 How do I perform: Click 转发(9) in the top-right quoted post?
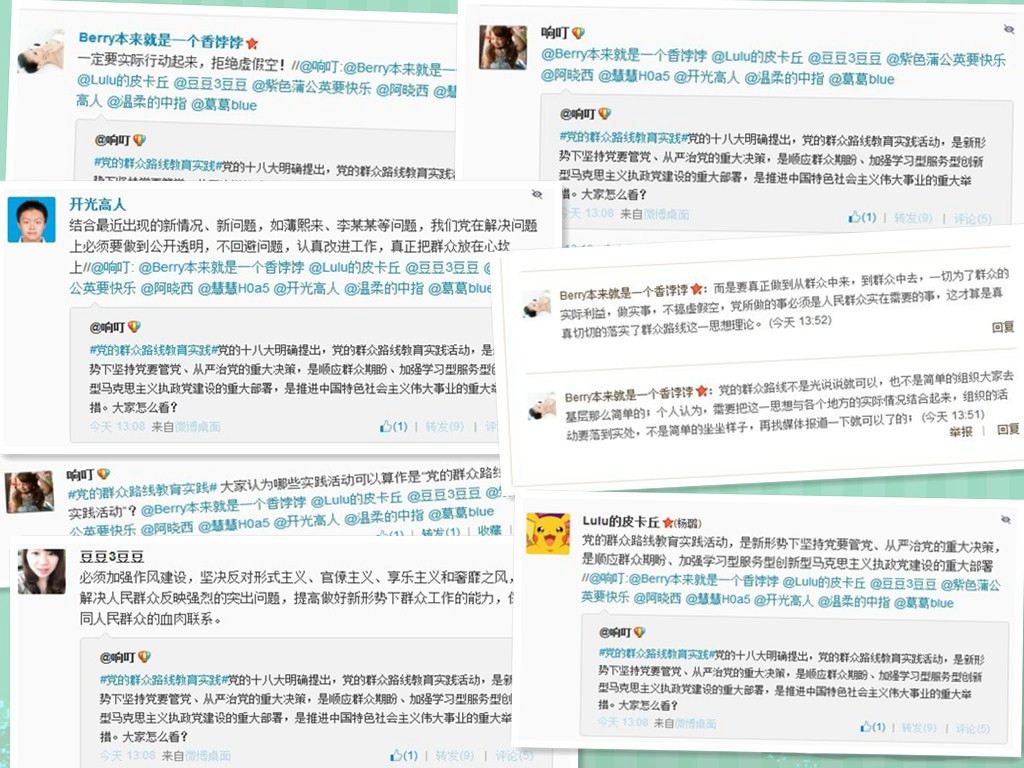pos(913,217)
